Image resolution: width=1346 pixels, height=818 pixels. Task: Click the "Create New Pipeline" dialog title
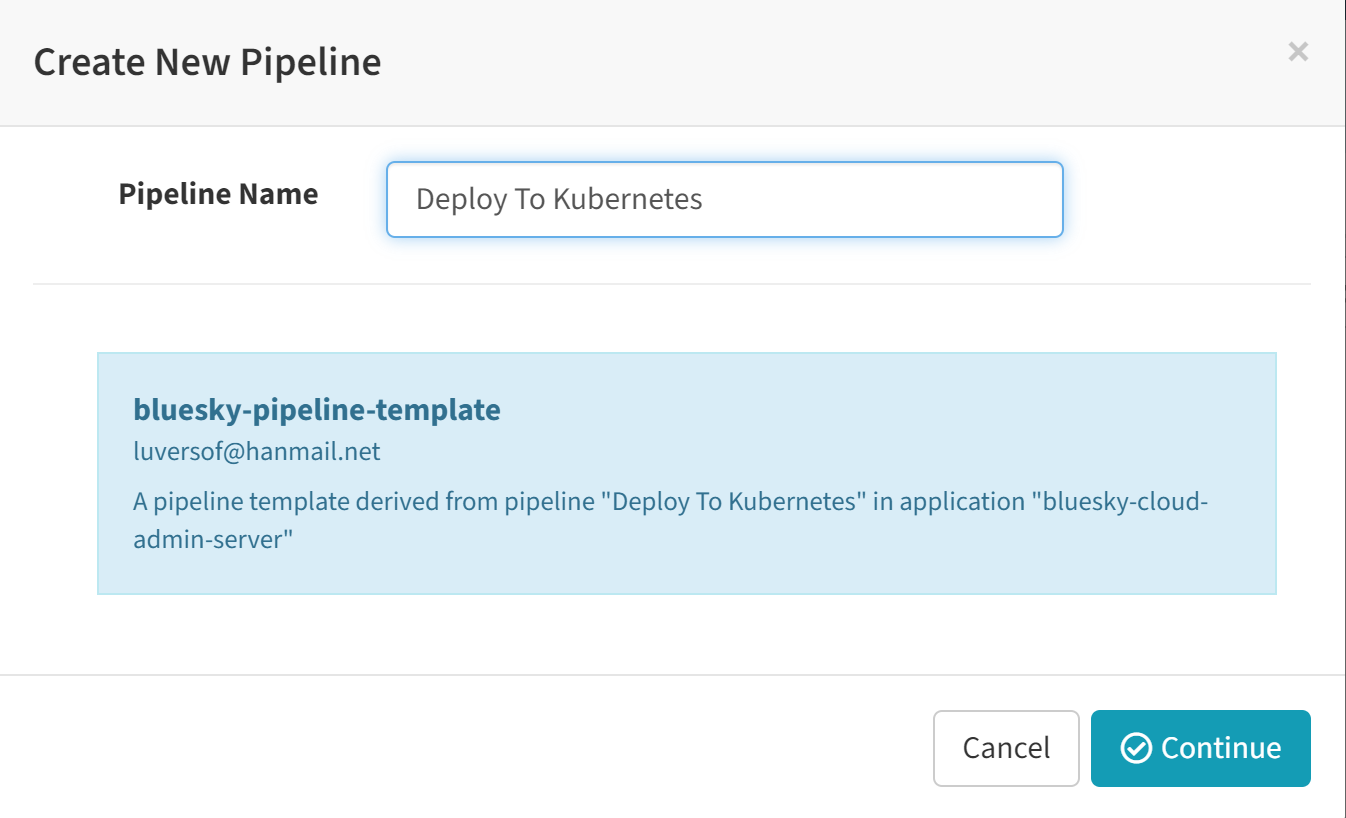click(x=207, y=62)
